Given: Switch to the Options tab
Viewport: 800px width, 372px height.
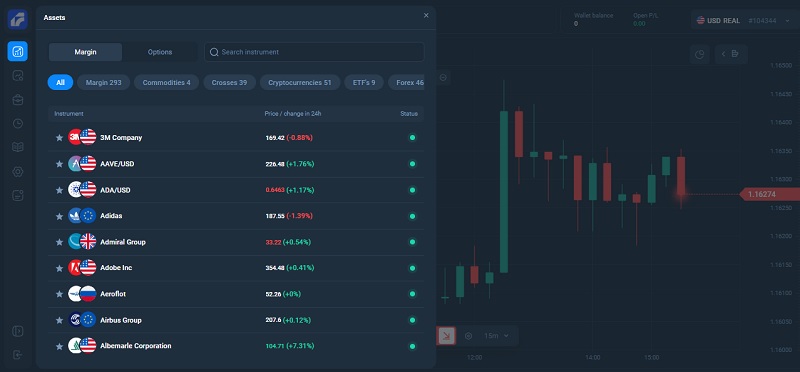Looking at the screenshot, I should click(x=160, y=52).
